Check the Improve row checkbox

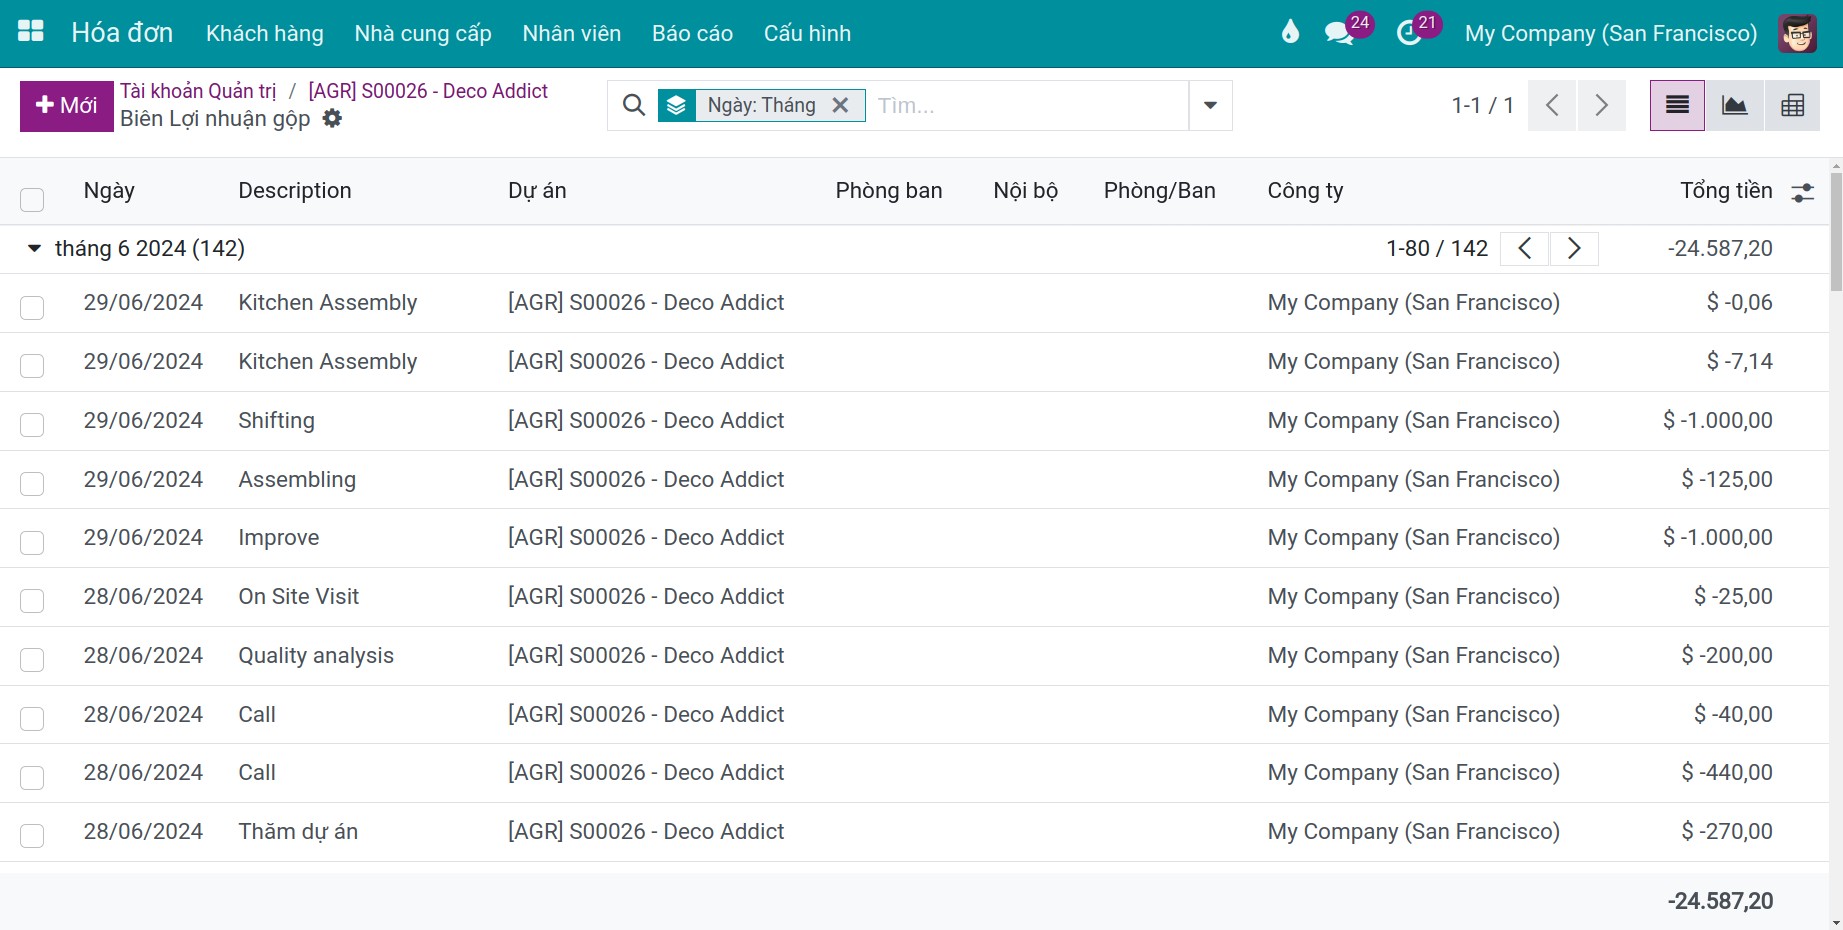32,542
